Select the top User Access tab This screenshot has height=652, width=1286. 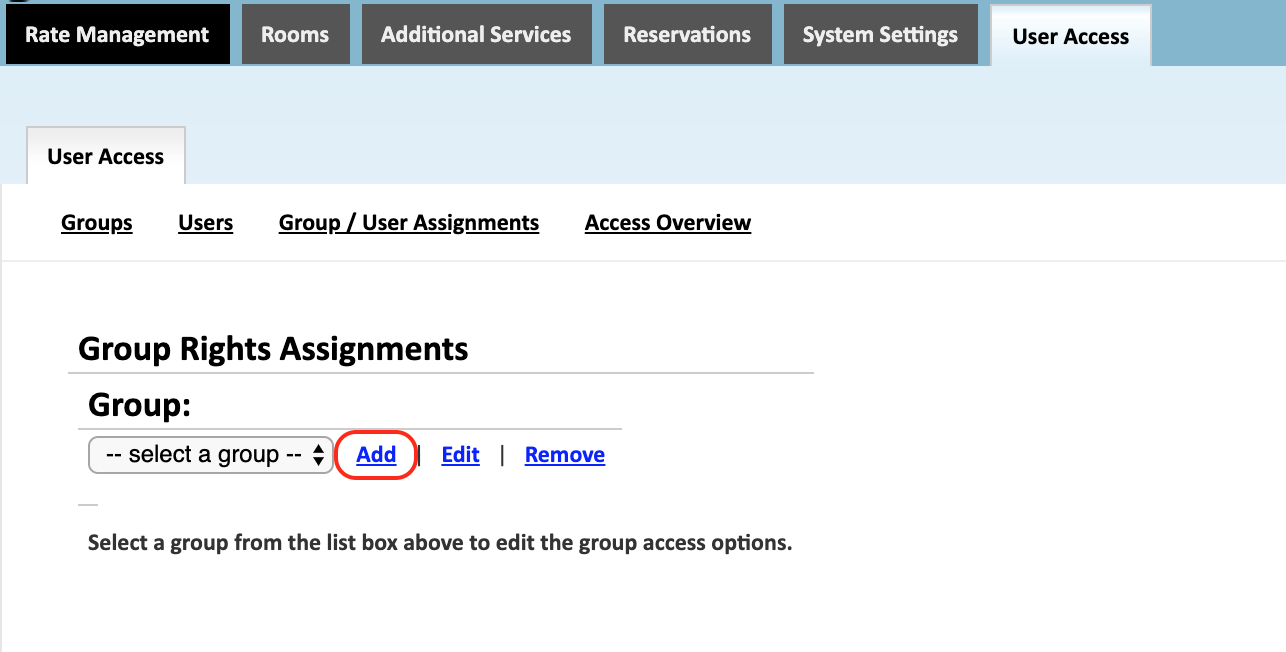coord(1070,36)
